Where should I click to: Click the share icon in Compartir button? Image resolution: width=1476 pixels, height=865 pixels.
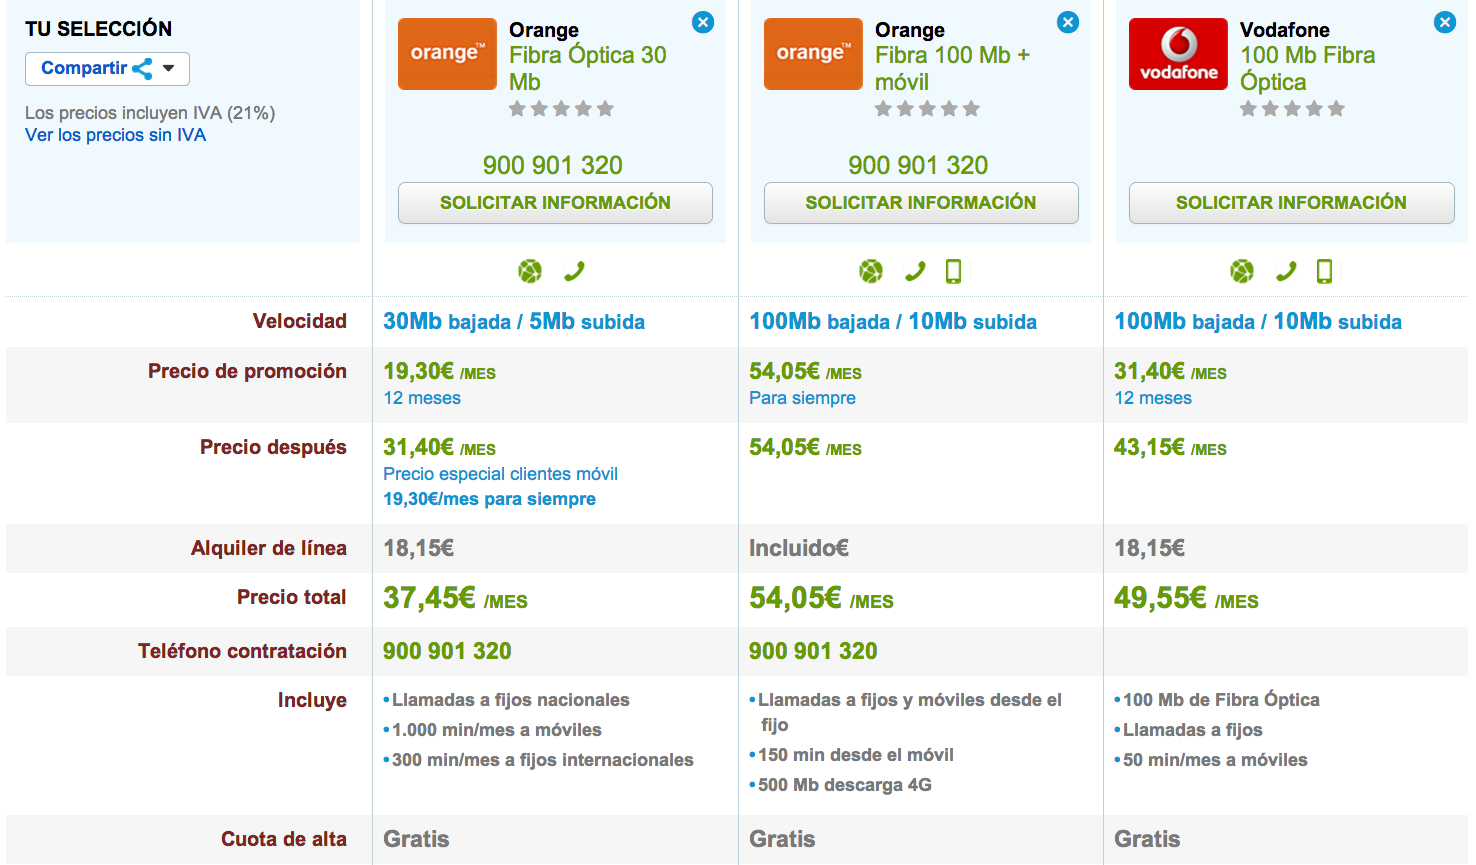point(142,68)
